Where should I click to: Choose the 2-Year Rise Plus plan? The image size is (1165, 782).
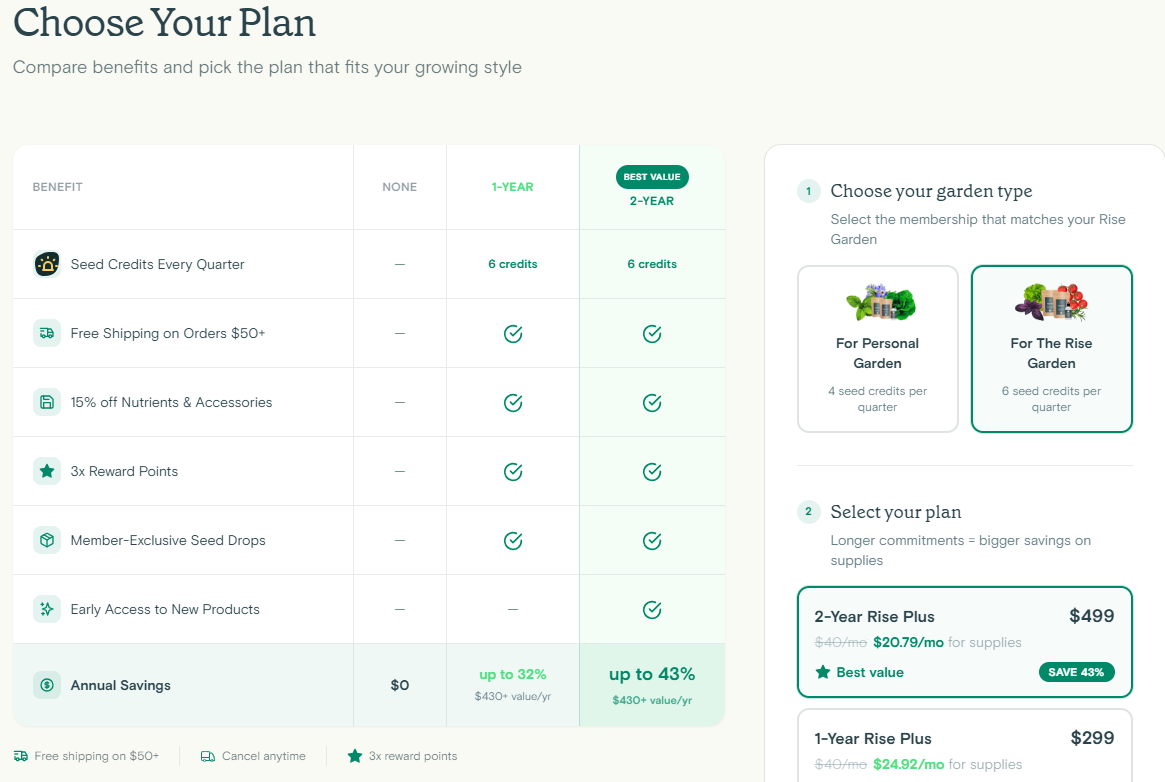964,641
